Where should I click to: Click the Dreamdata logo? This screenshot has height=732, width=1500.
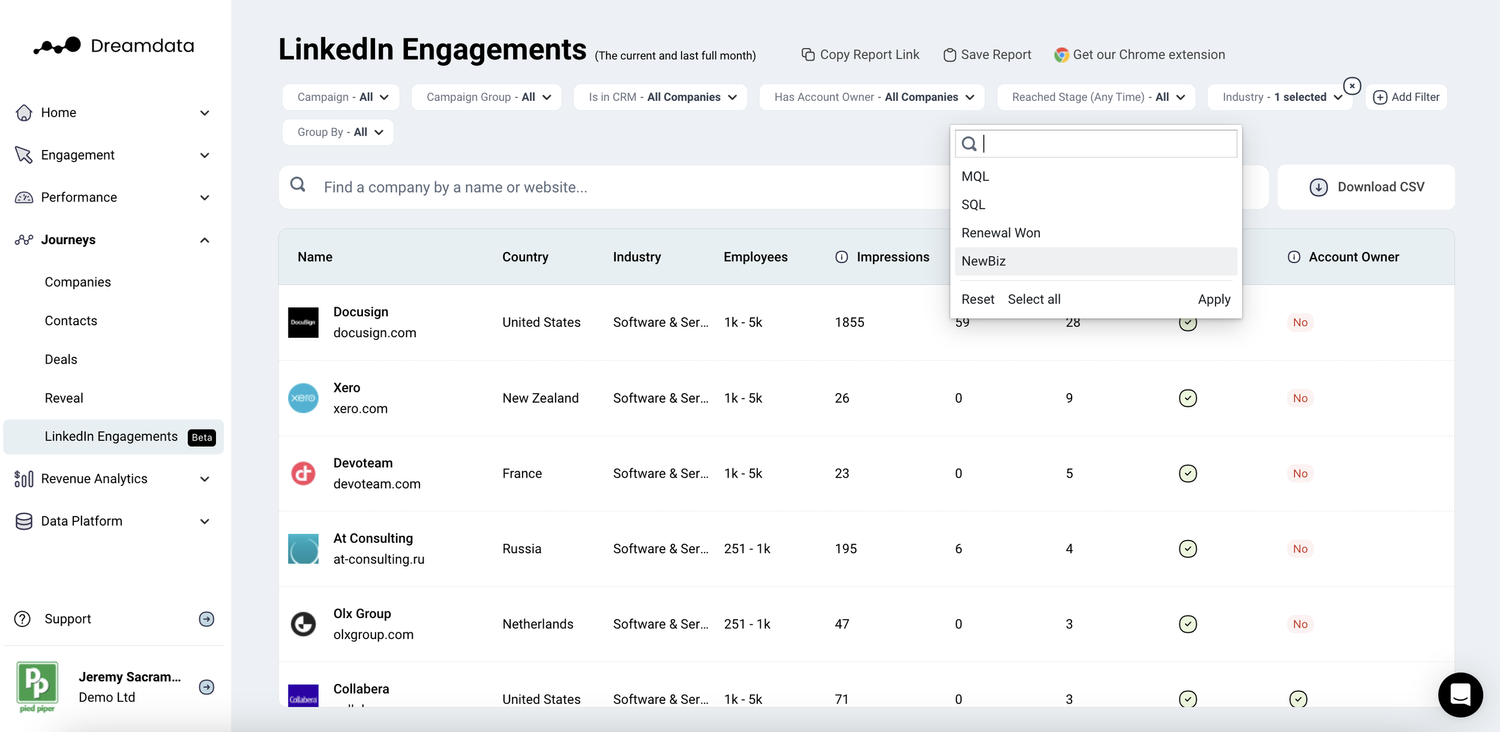point(112,44)
